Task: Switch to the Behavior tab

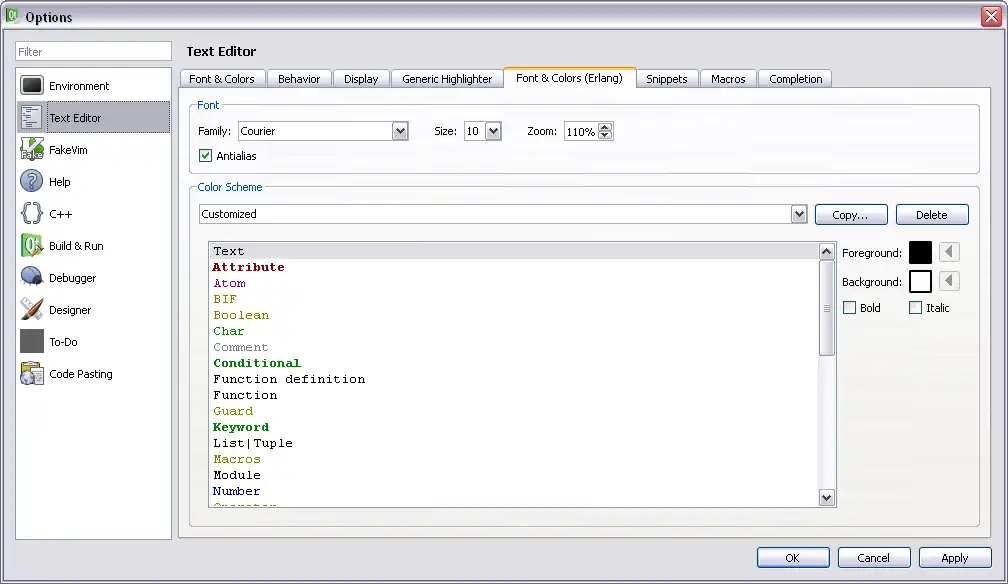Action: (x=299, y=78)
